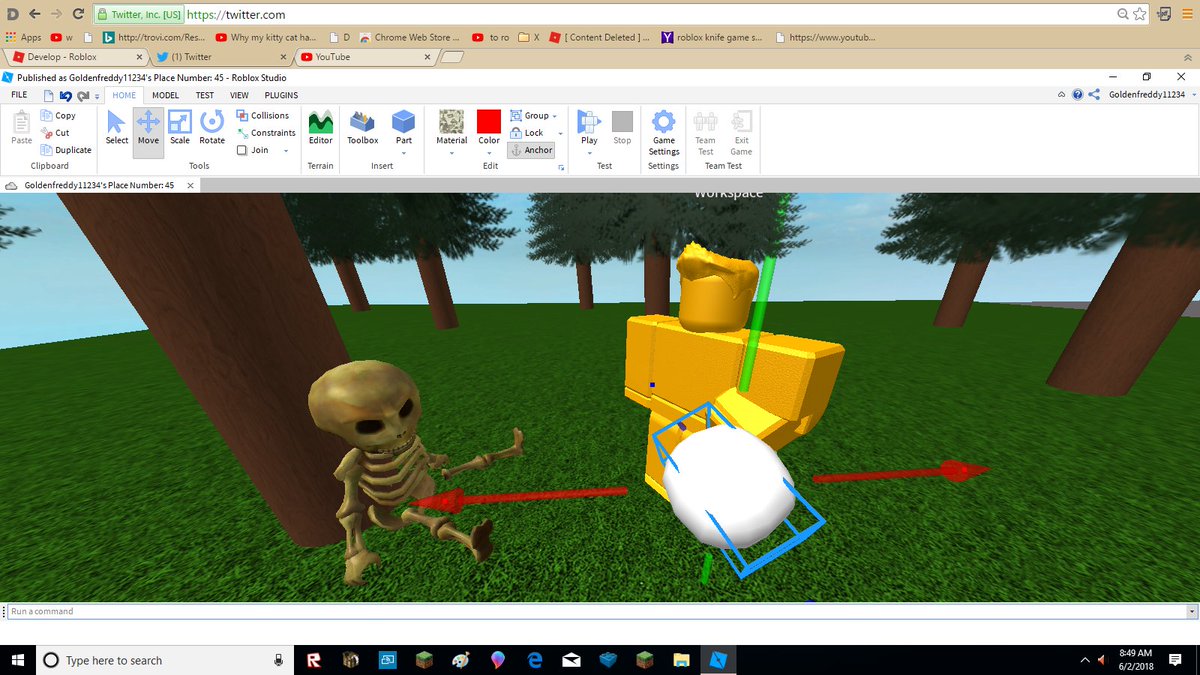The height and width of the screenshot is (675, 1200).
Task: Switch to the MODEL ribbon tab
Action: (x=165, y=95)
